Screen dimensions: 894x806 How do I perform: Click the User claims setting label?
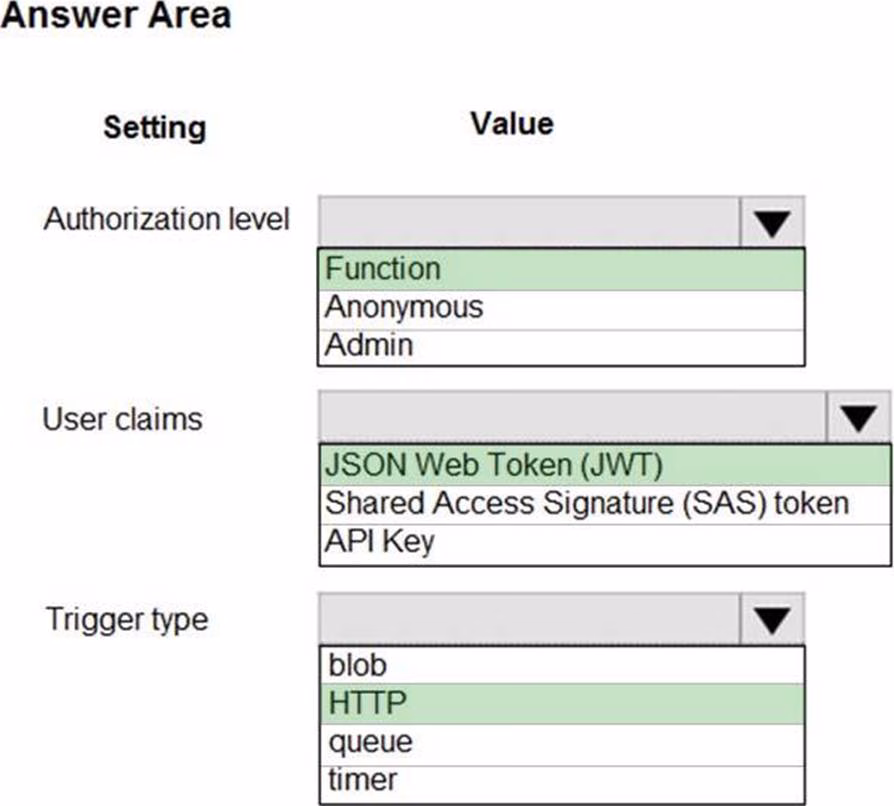pos(122,419)
